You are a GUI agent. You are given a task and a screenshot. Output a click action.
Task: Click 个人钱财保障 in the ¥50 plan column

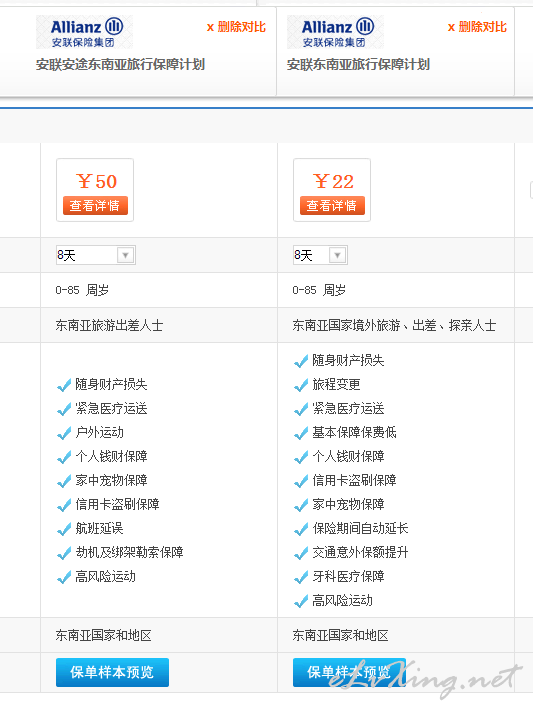[x=111, y=456]
